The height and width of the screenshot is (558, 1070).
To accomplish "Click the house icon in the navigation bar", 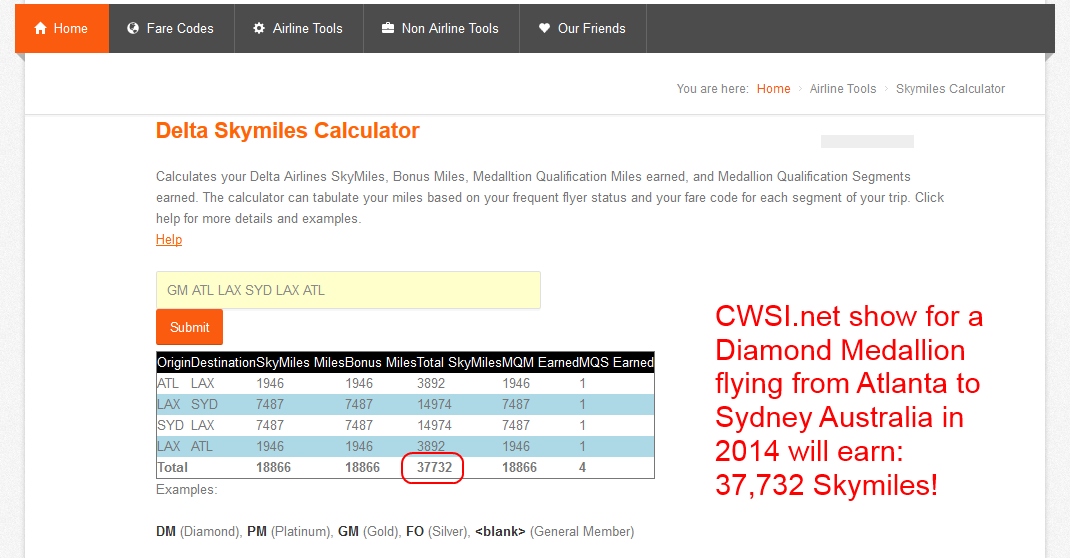I will pyautogui.click(x=40, y=28).
